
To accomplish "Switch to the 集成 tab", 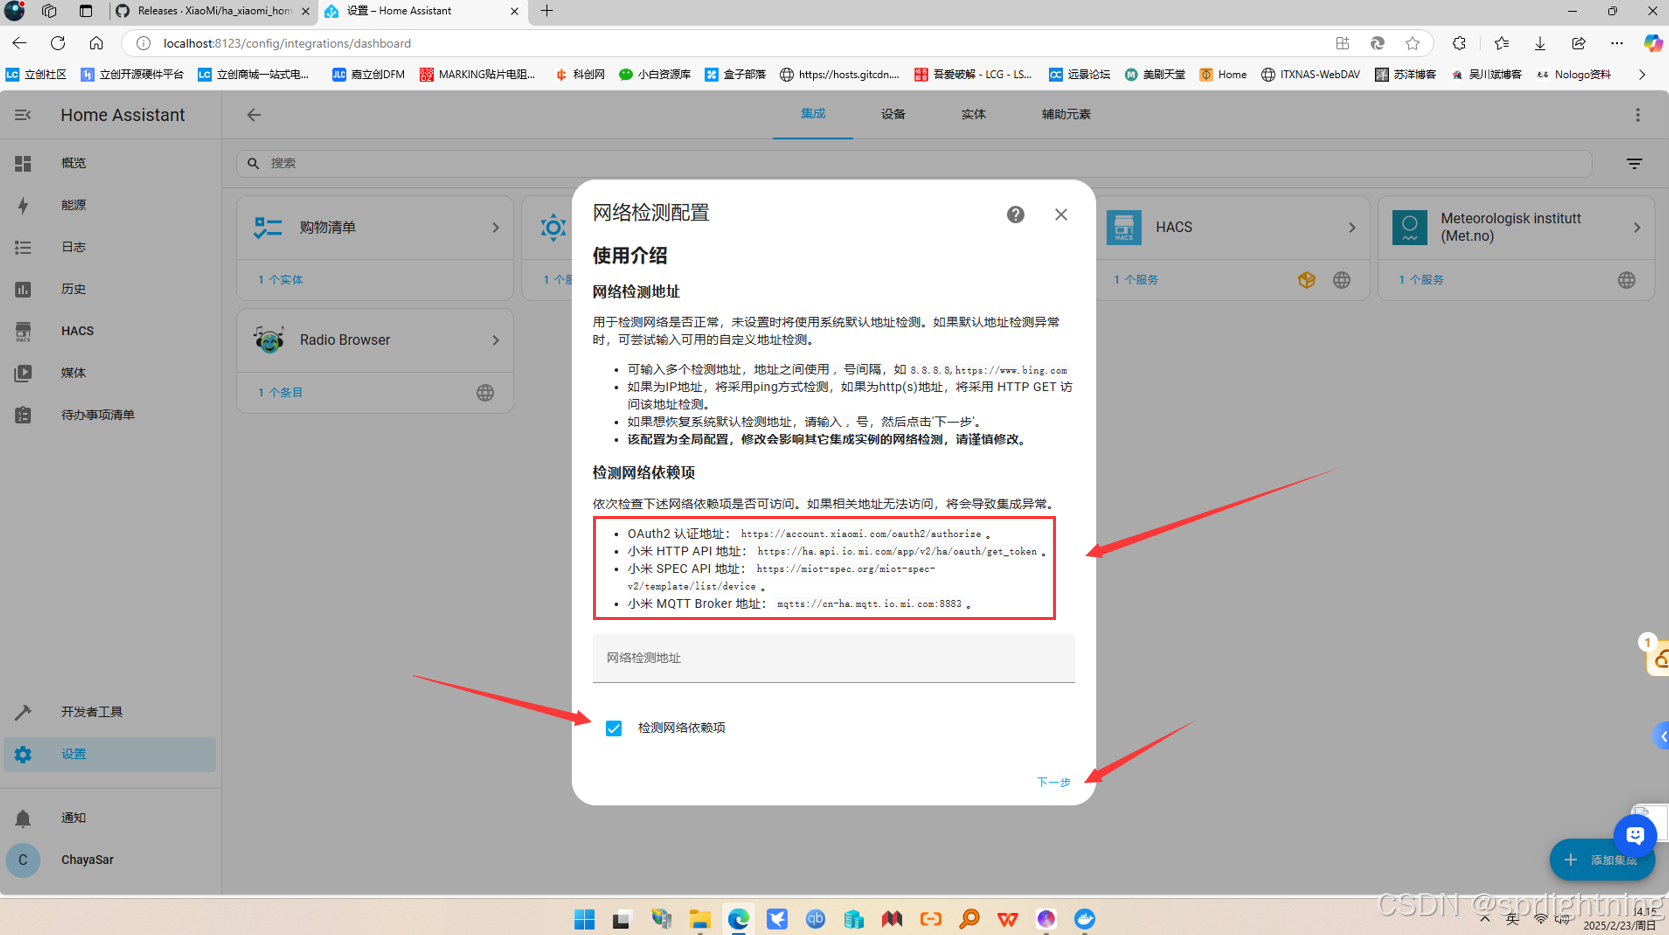I will tap(813, 114).
